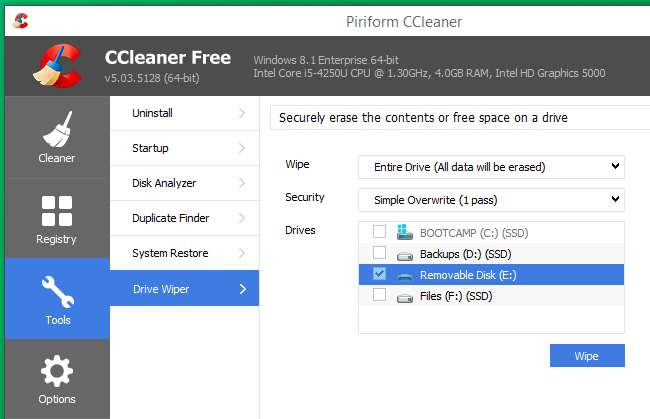This screenshot has height=419, width=650.
Task: Open the System Restore tool
Action: tap(184, 253)
